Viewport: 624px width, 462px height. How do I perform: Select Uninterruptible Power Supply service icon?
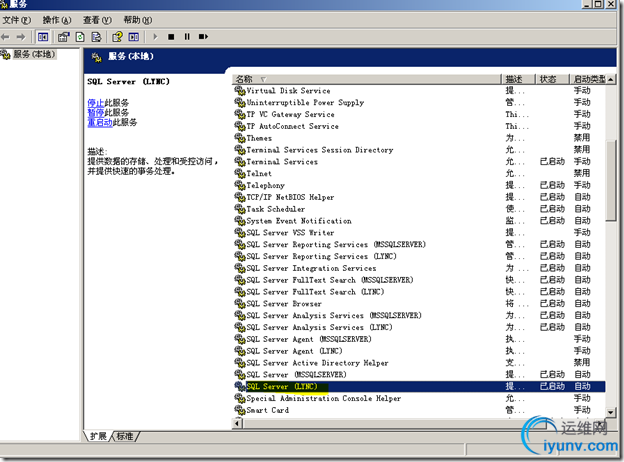pos(240,103)
